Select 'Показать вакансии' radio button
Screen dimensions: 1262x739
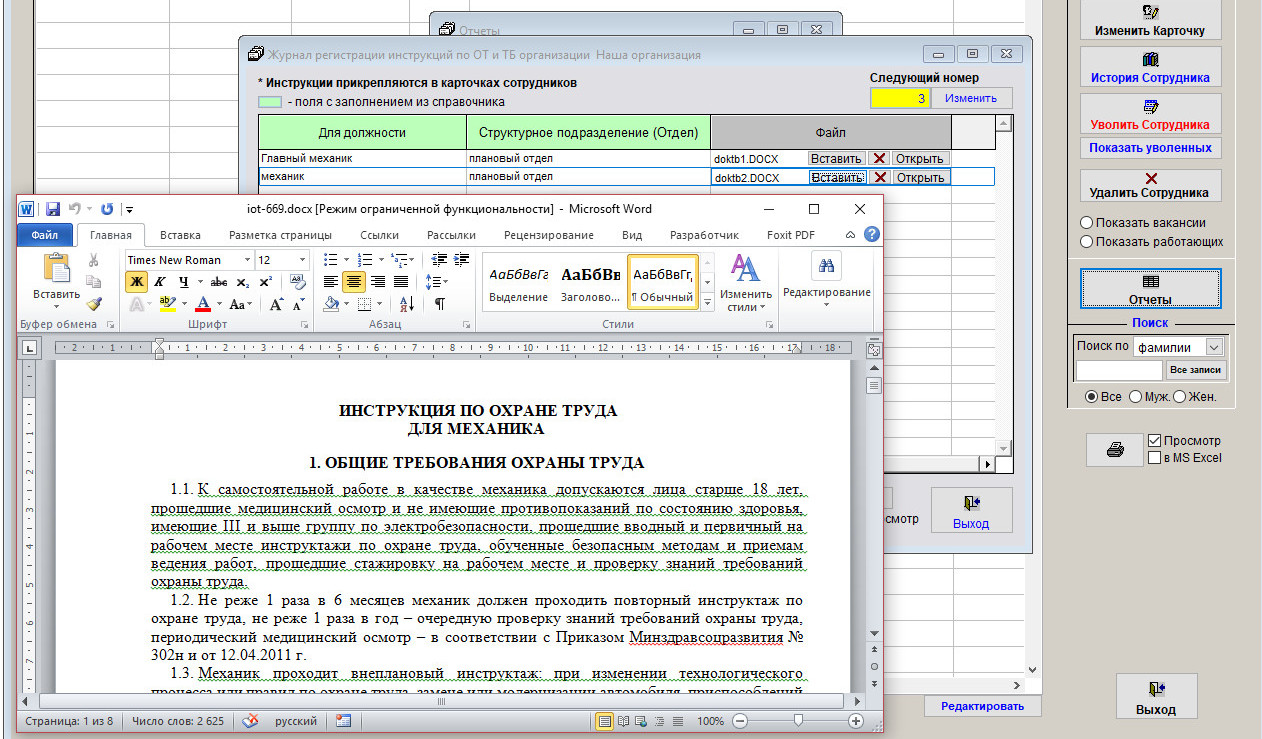click(x=1087, y=223)
